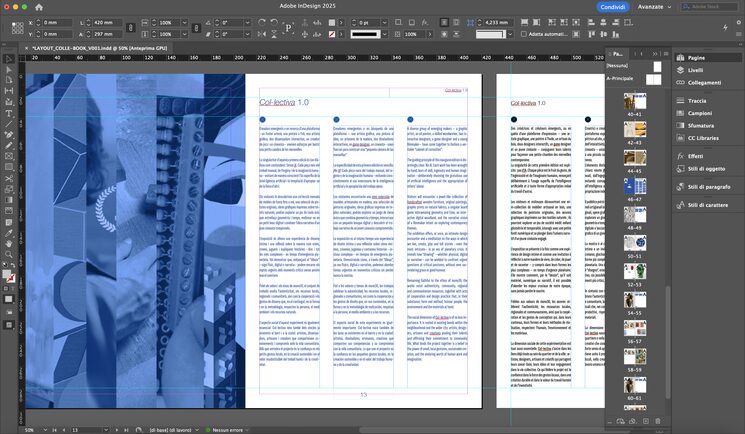
Task: Select the 52-53 spread thumbnail
Action: pos(635,271)
